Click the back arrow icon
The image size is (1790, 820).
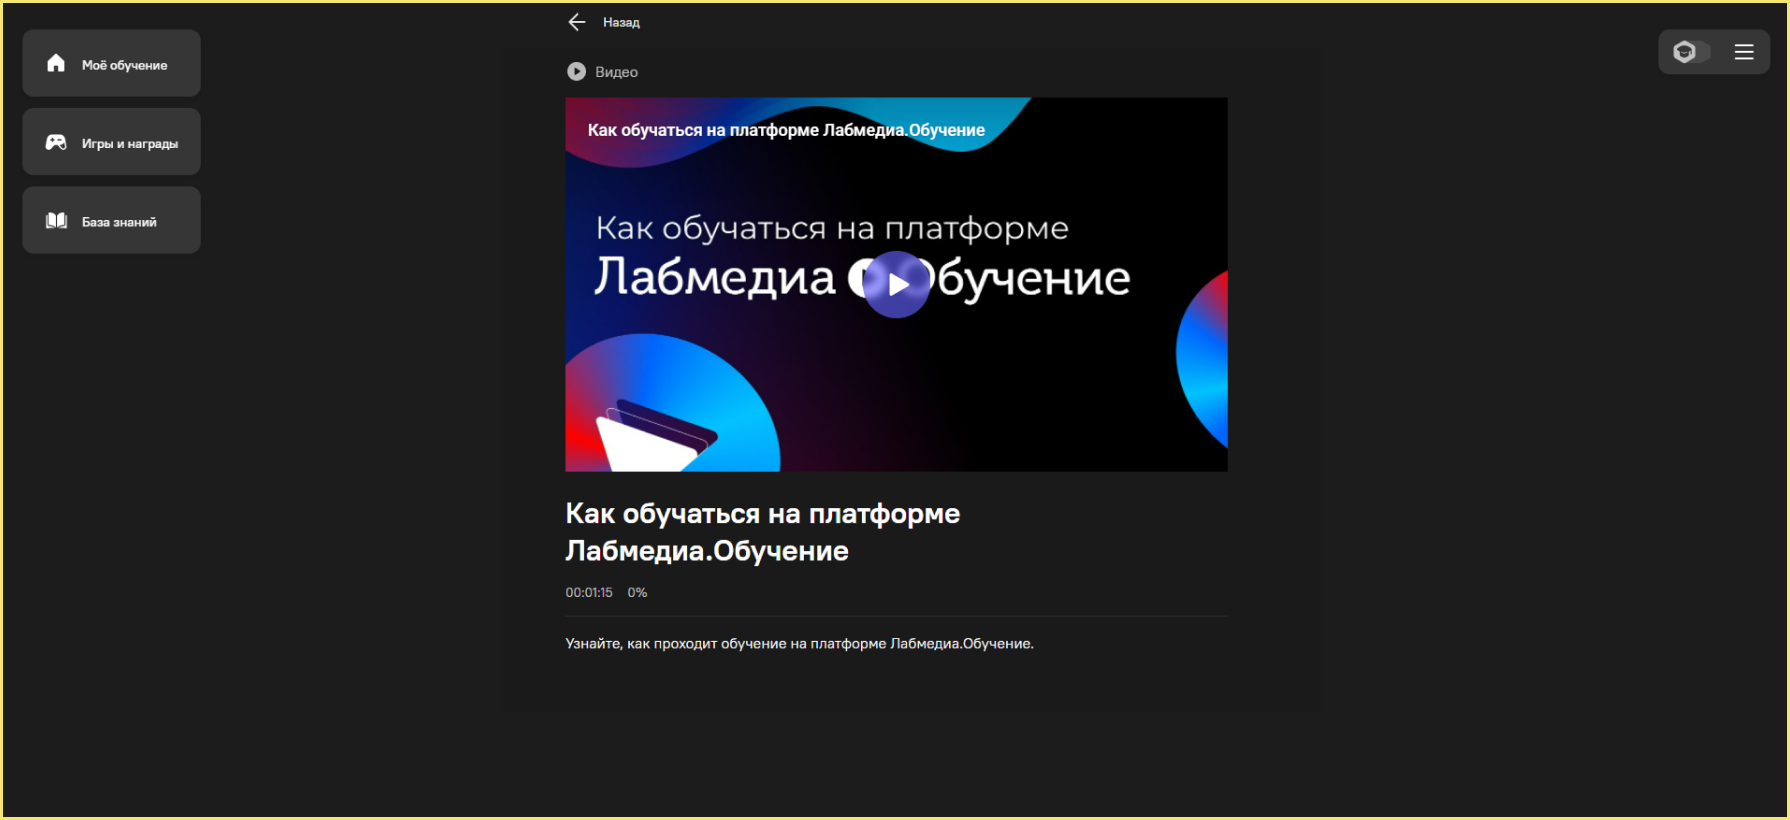(577, 22)
